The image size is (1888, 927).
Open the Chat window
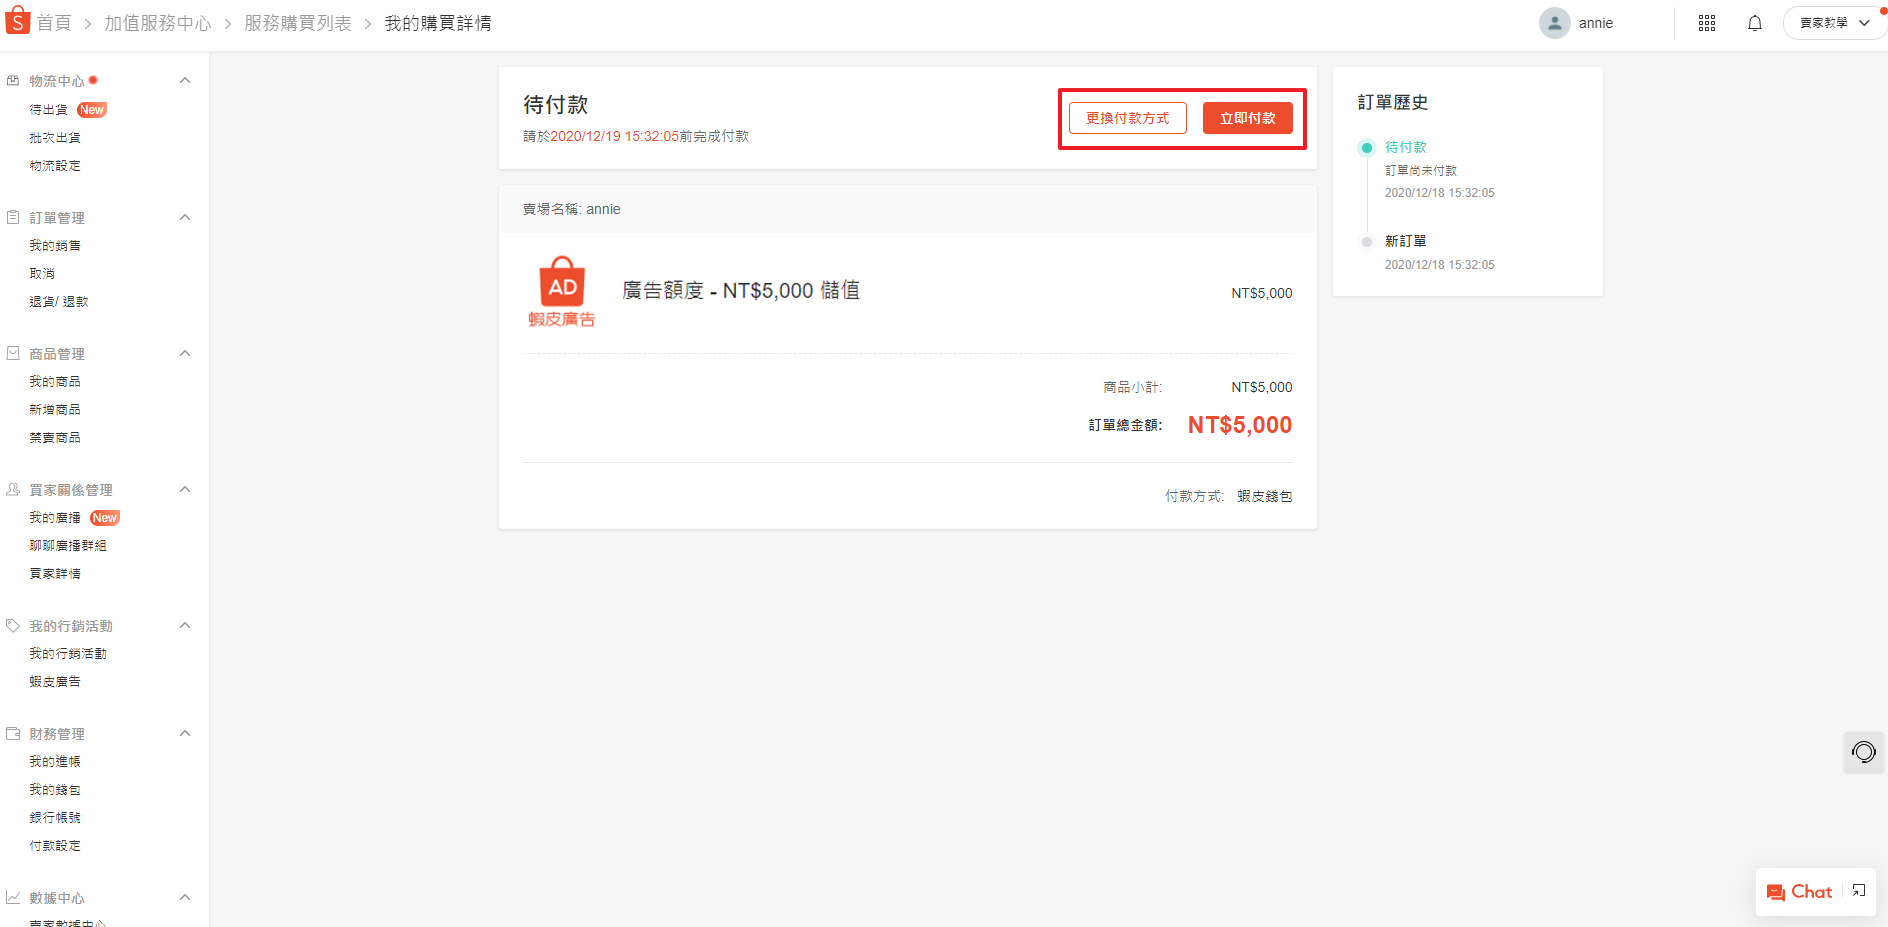(x=1799, y=892)
